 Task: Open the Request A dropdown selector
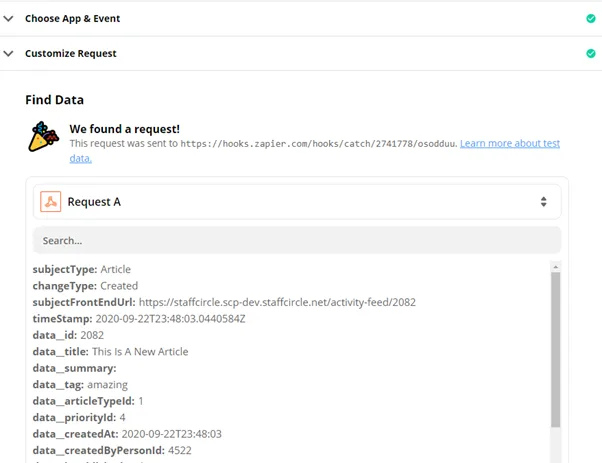[297, 202]
